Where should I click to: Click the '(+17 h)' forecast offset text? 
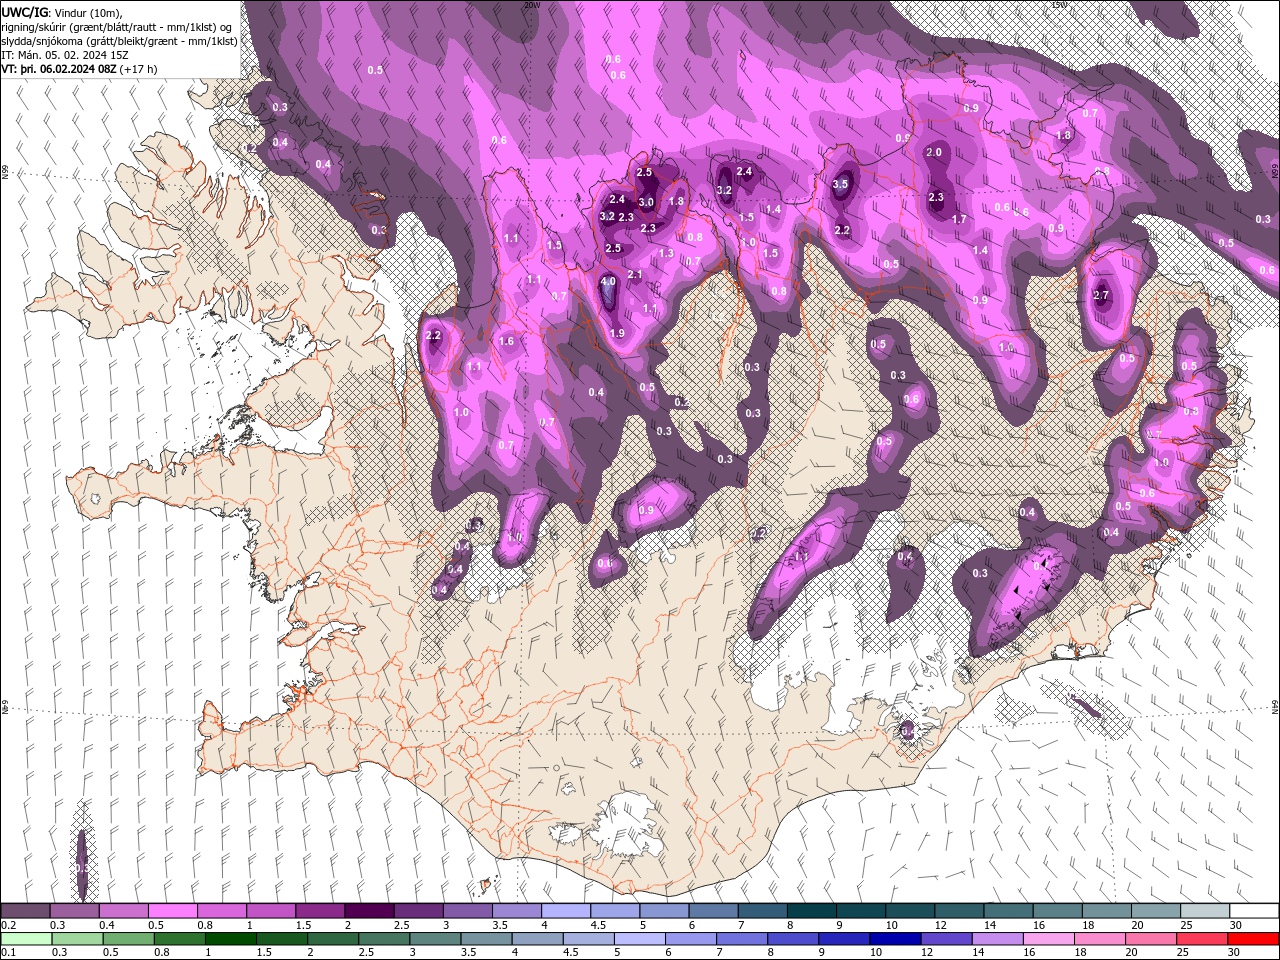(139, 69)
